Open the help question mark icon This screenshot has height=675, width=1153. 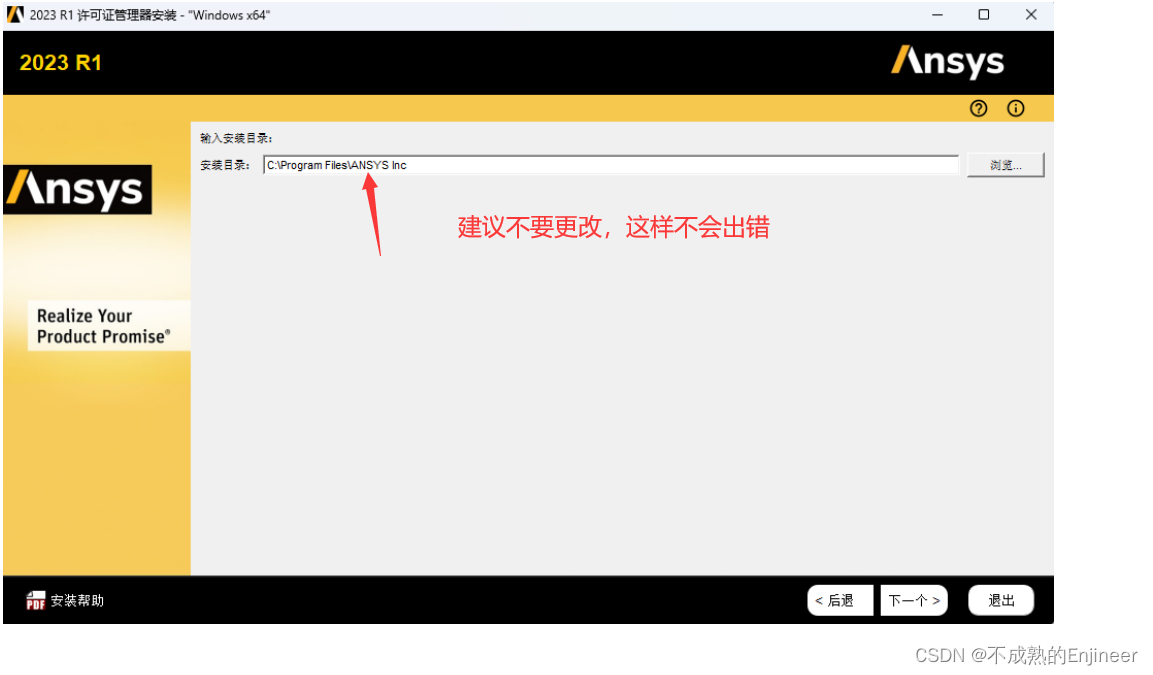(x=978, y=109)
